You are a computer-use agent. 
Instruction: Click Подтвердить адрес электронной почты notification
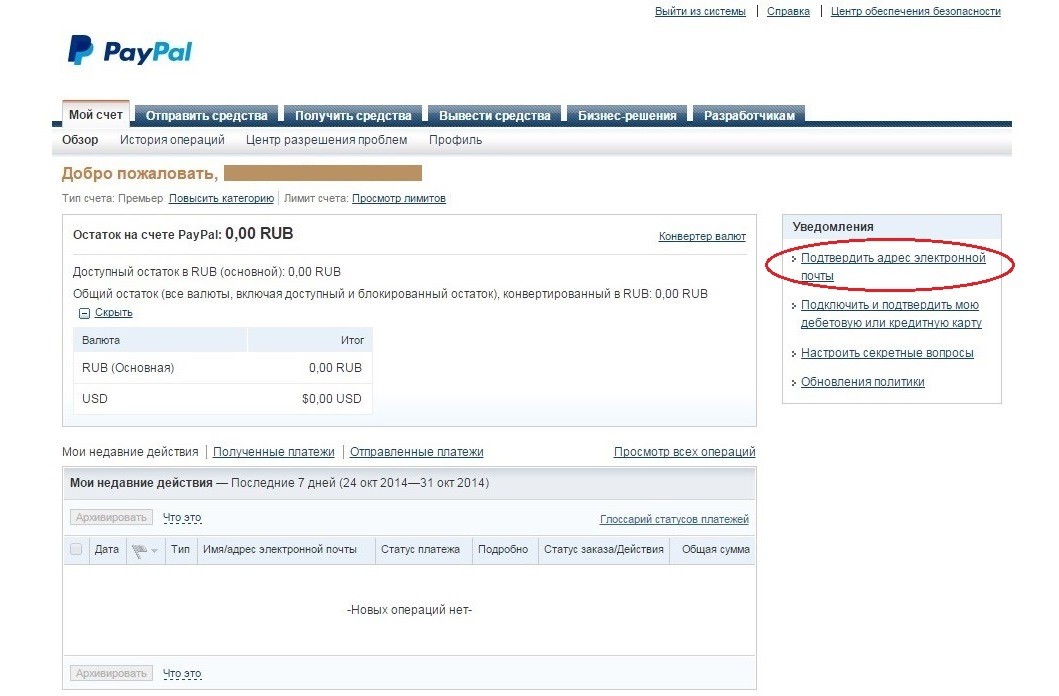coord(893,267)
